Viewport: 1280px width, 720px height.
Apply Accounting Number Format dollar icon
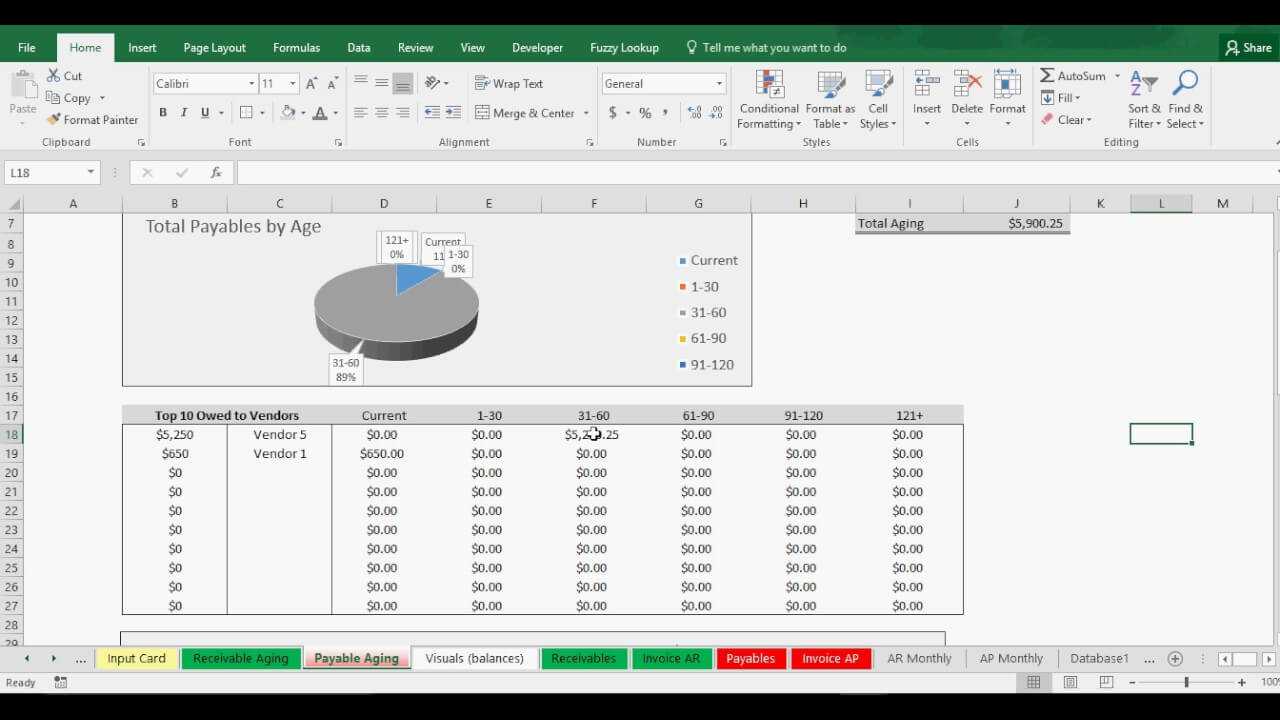(612, 113)
